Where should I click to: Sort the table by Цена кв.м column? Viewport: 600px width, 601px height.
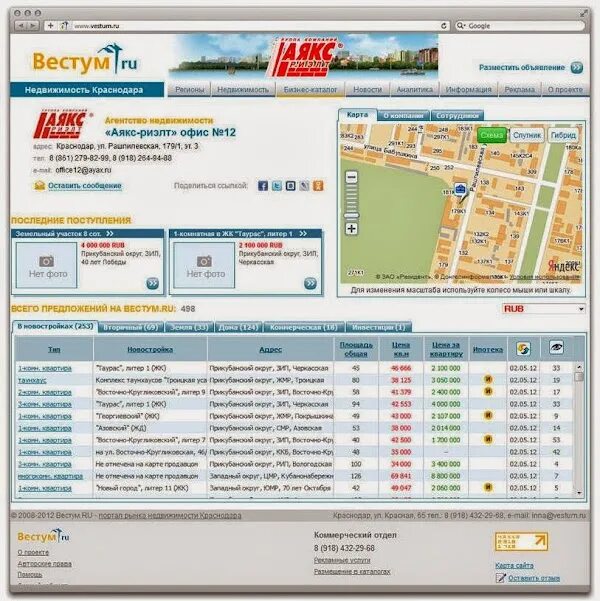[x=401, y=349]
